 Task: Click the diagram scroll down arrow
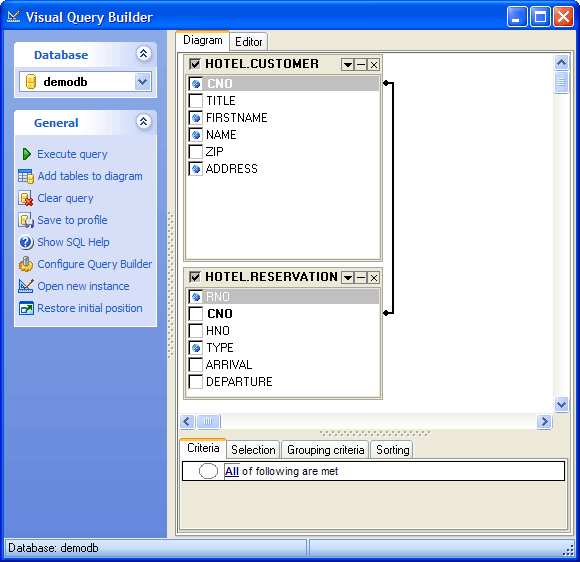(562, 404)
